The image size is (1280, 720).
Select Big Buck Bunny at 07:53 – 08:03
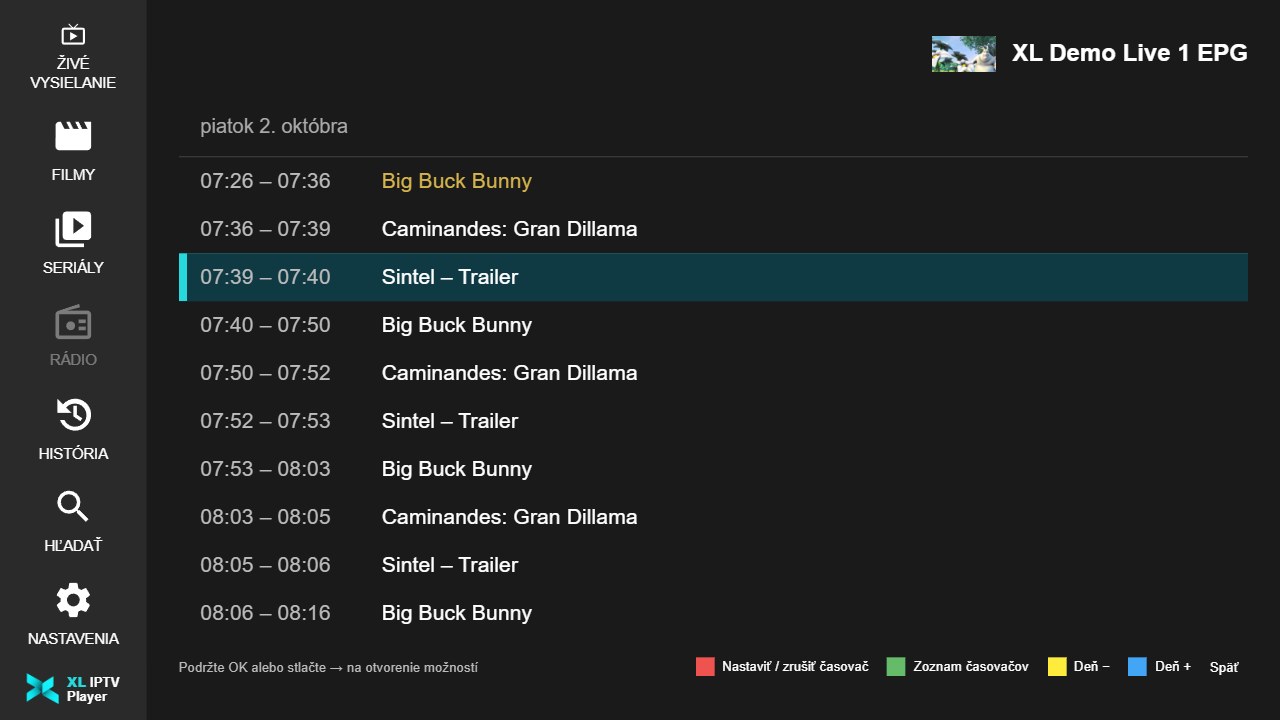(x=713, y=469)
